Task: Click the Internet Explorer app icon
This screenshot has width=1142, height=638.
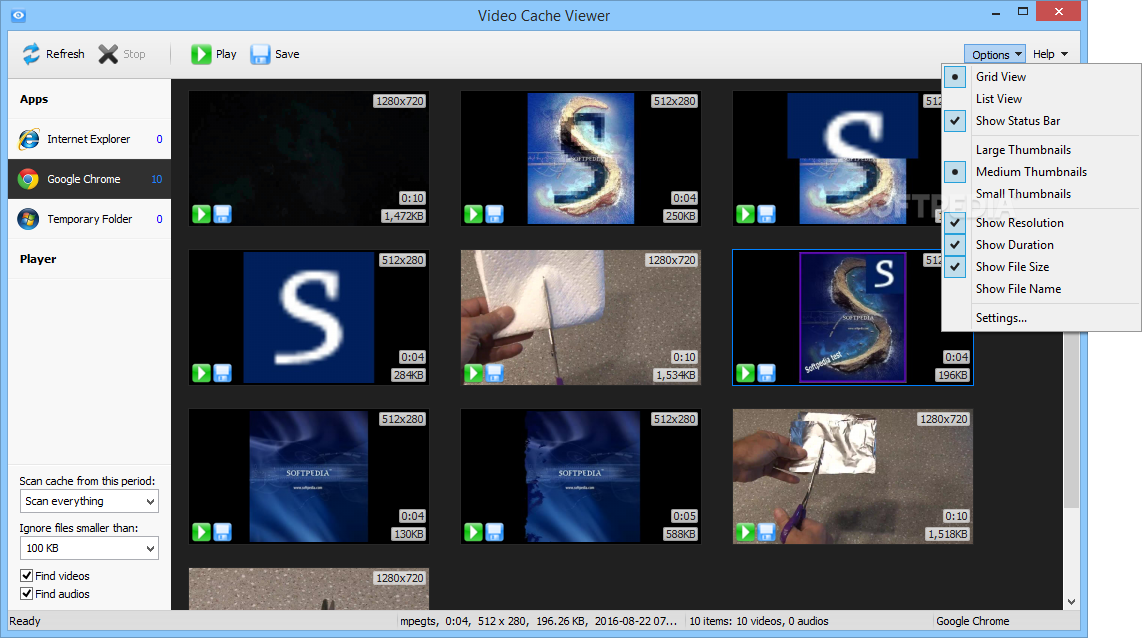Action: point(28,139)
